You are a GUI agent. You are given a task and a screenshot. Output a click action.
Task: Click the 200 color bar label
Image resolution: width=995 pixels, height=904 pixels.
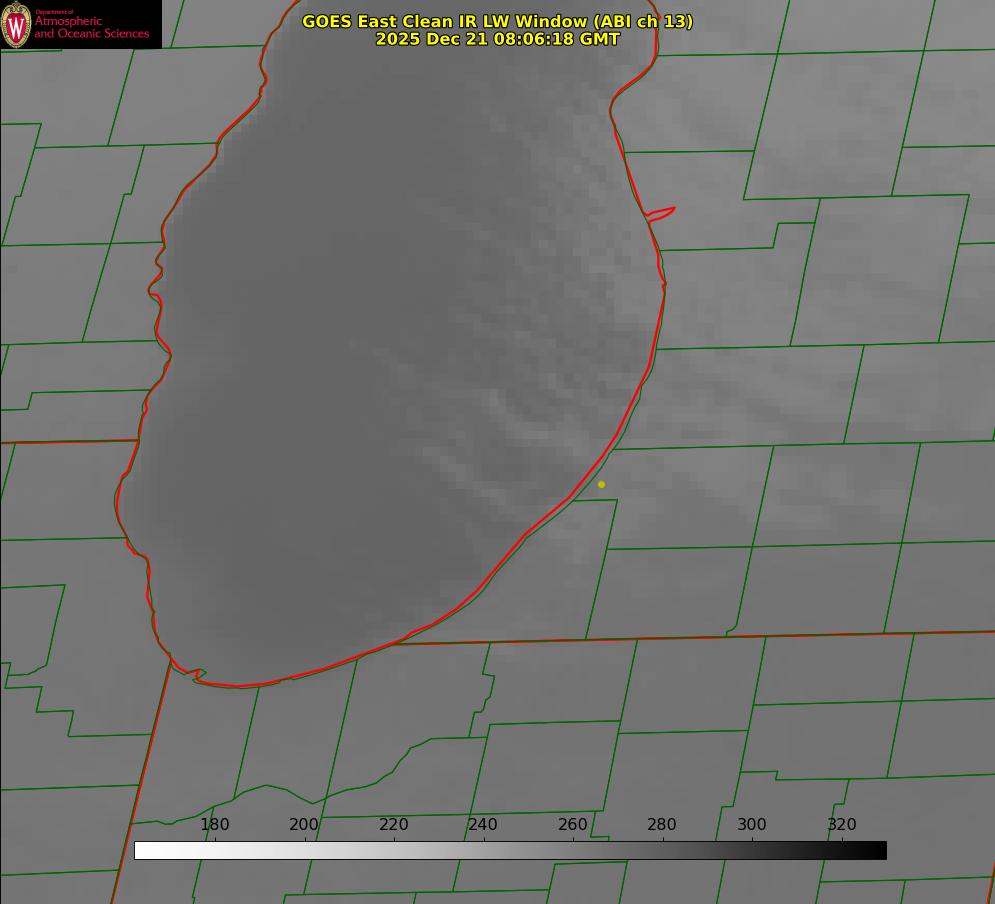pos(304,825)
